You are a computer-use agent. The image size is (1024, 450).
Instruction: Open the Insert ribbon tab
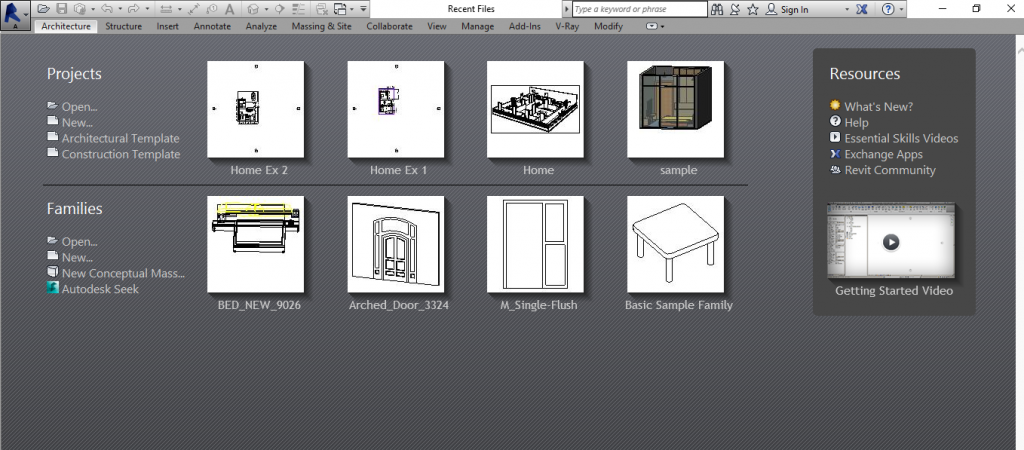(168, 26)
